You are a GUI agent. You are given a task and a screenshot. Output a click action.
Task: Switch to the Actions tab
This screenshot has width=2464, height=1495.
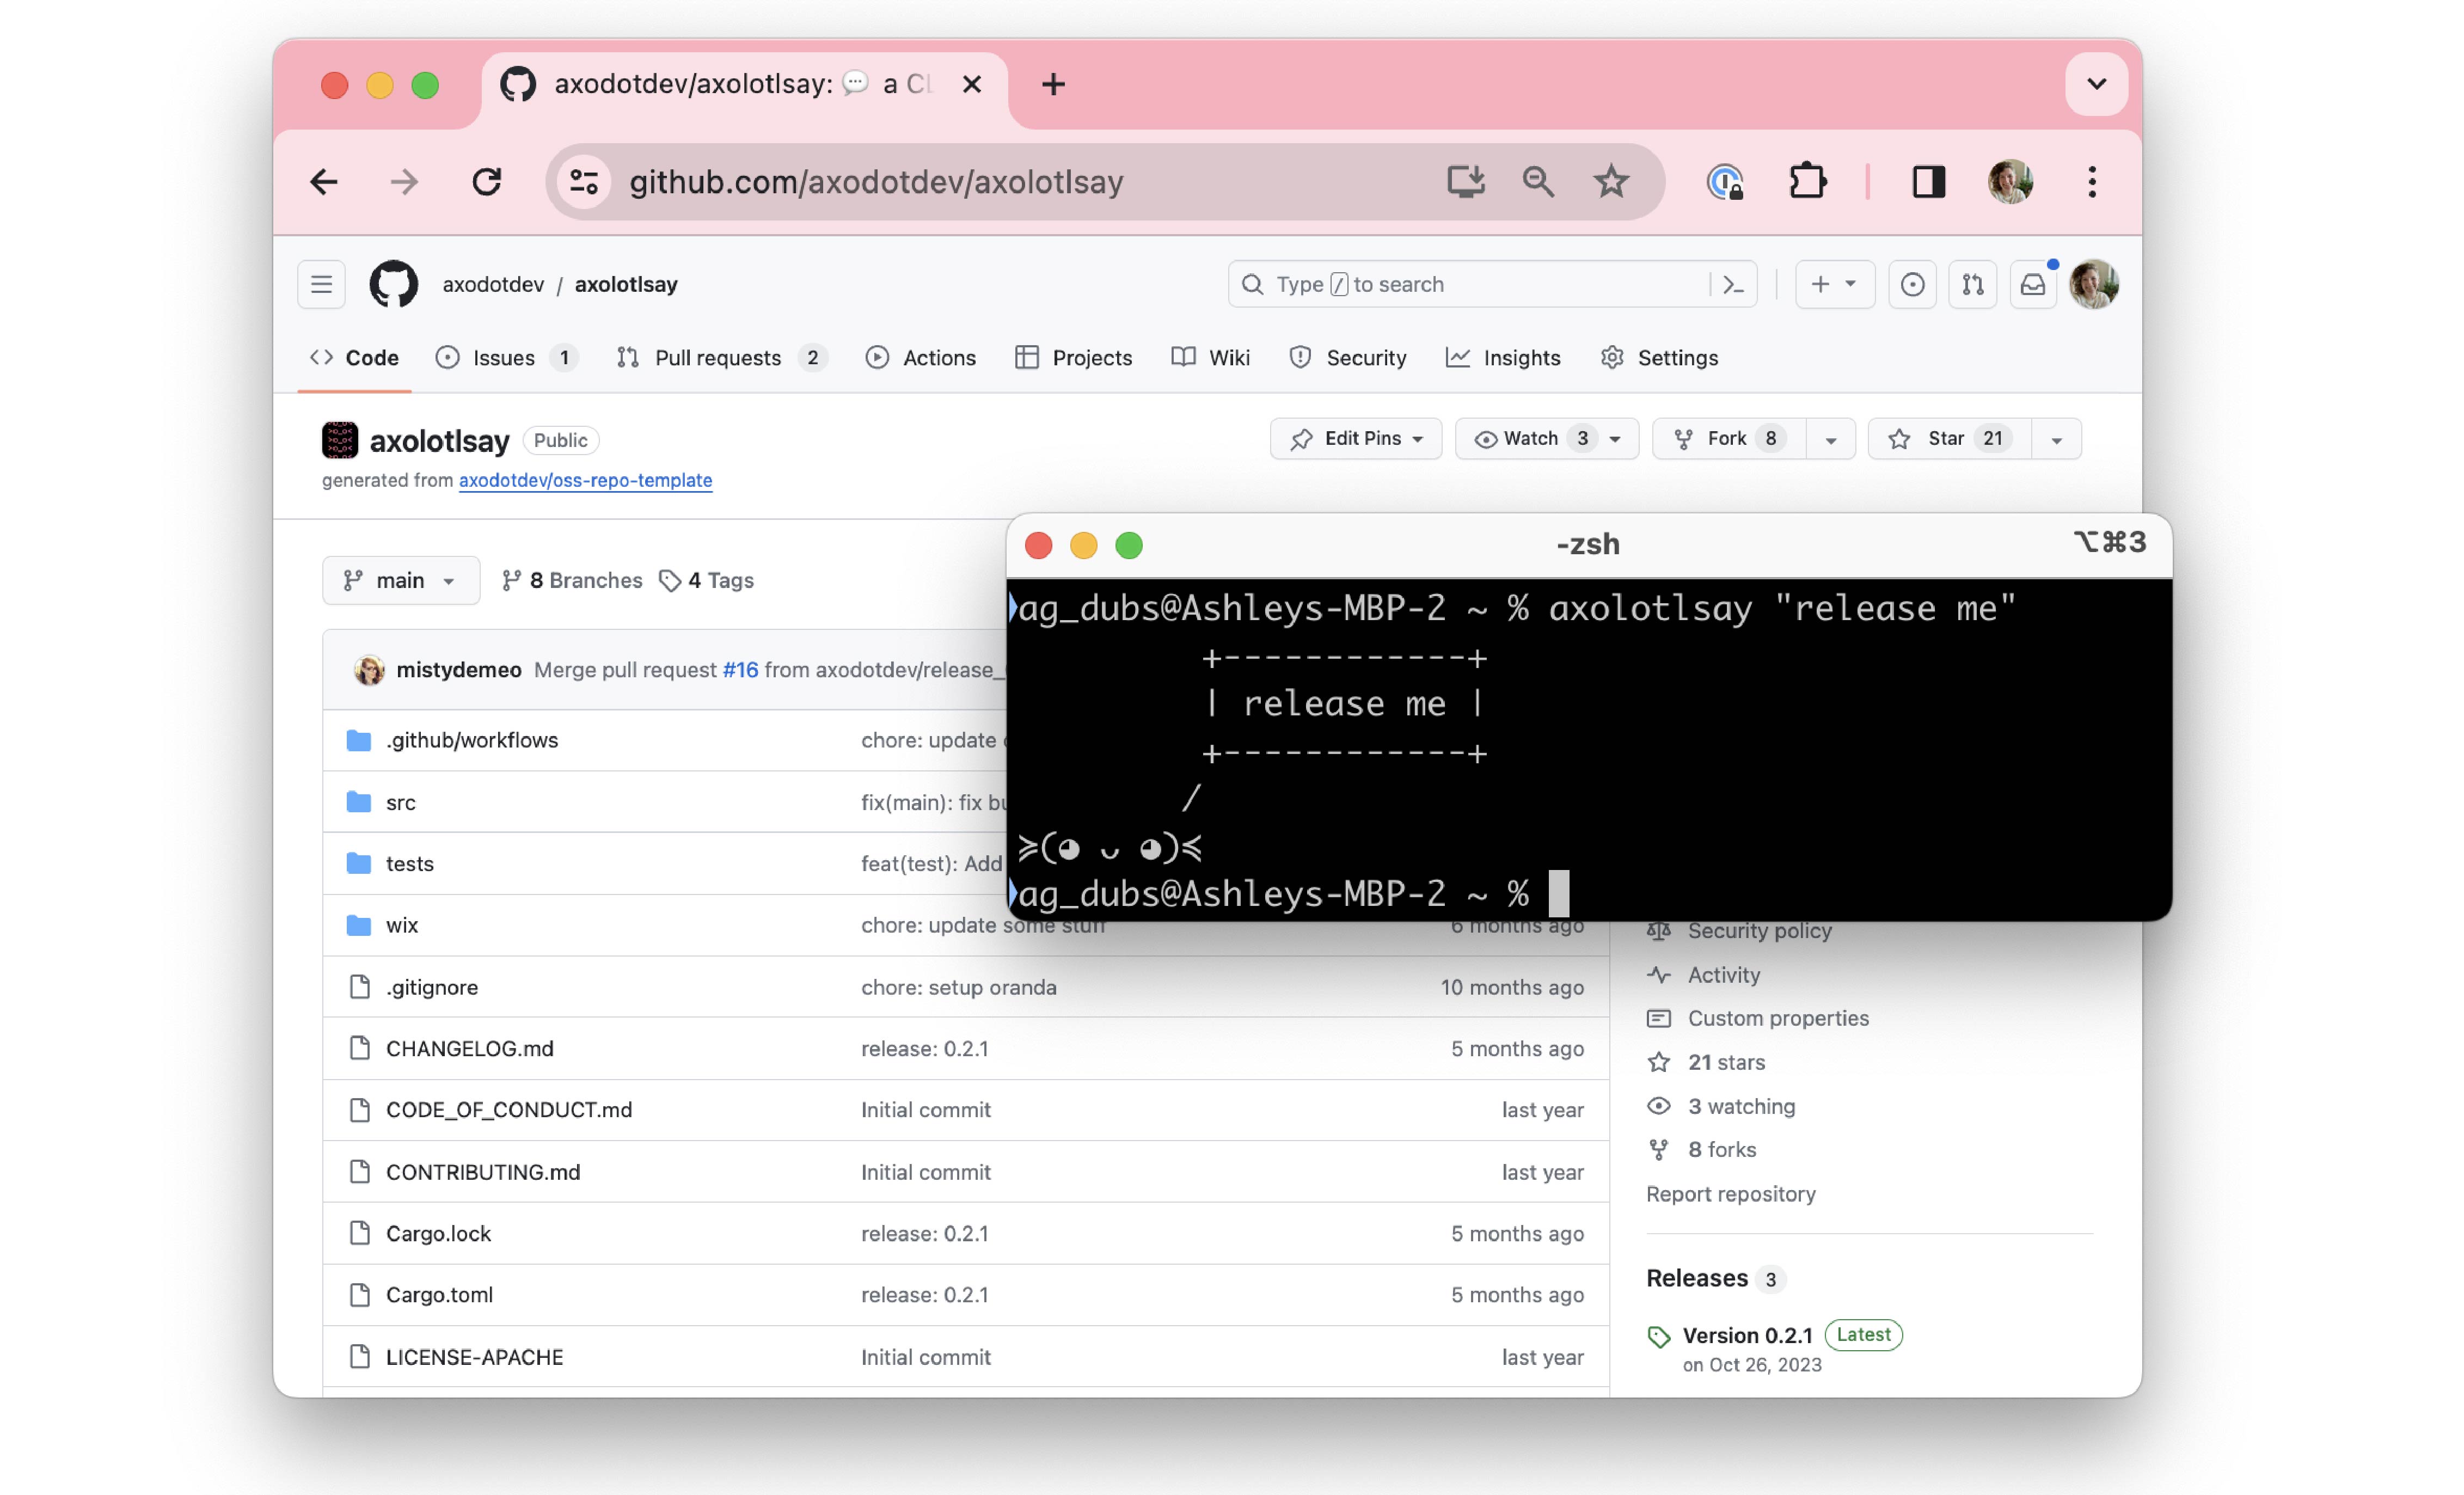(x=920, y=358)
